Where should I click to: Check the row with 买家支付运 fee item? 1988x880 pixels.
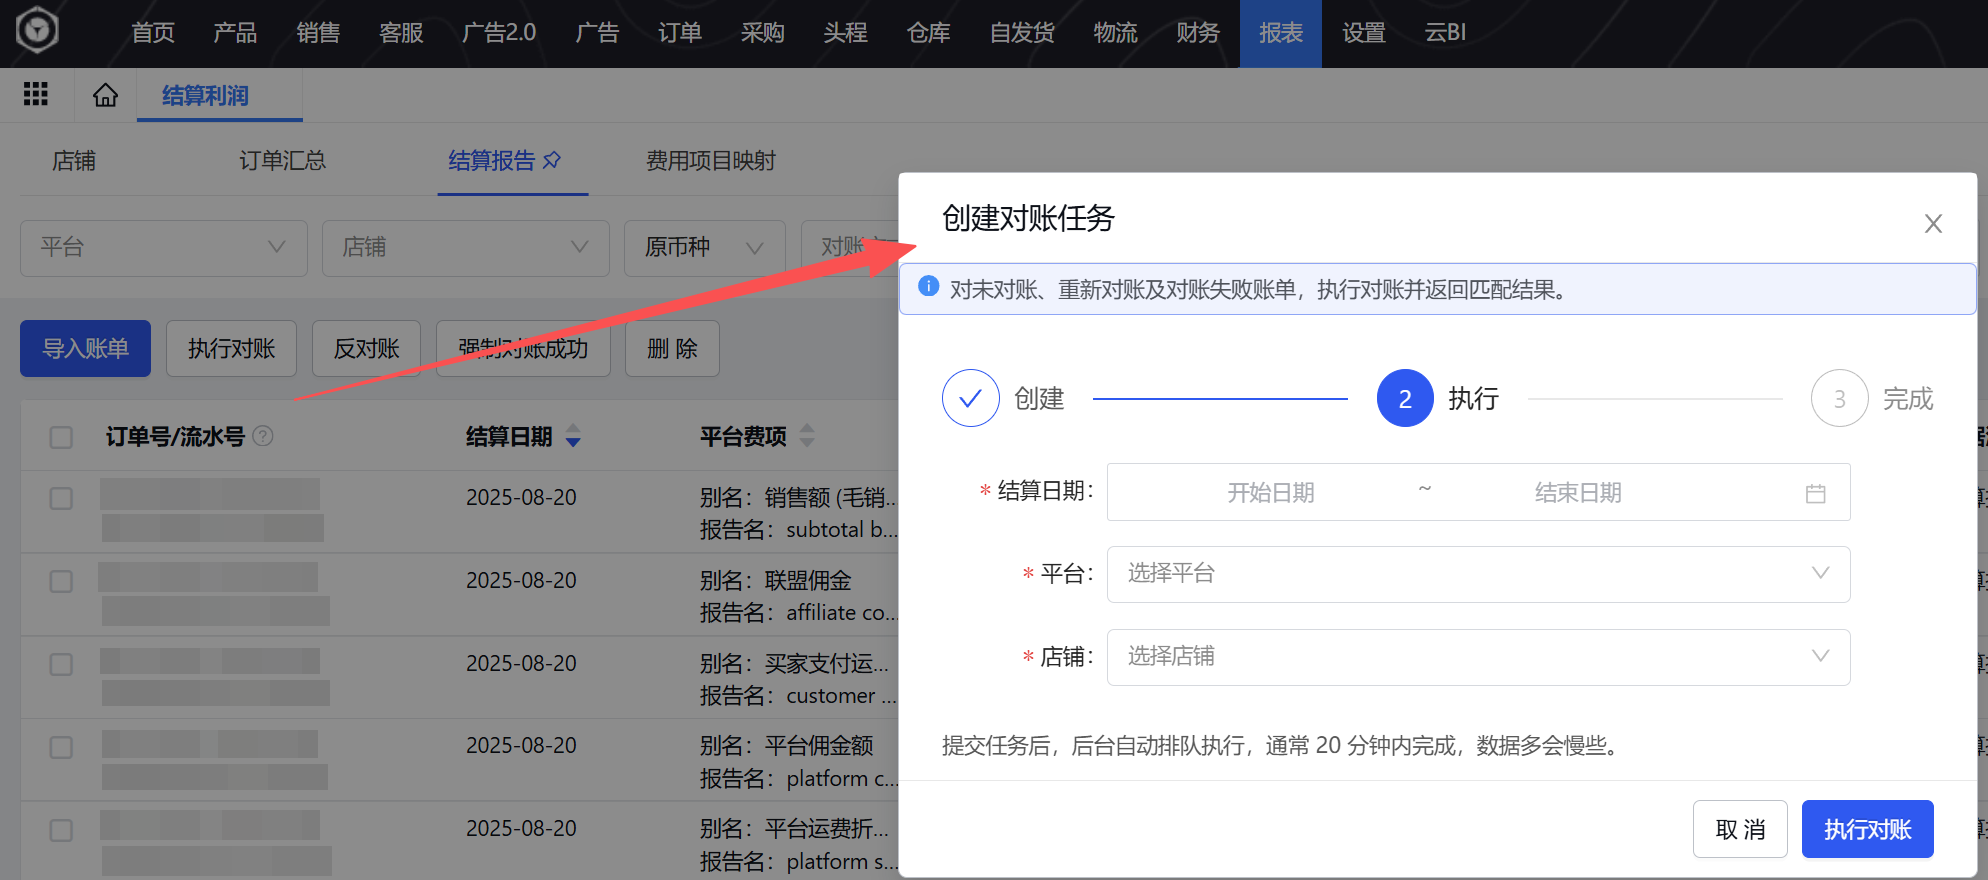pyautogui.click(x=61, y=664)
